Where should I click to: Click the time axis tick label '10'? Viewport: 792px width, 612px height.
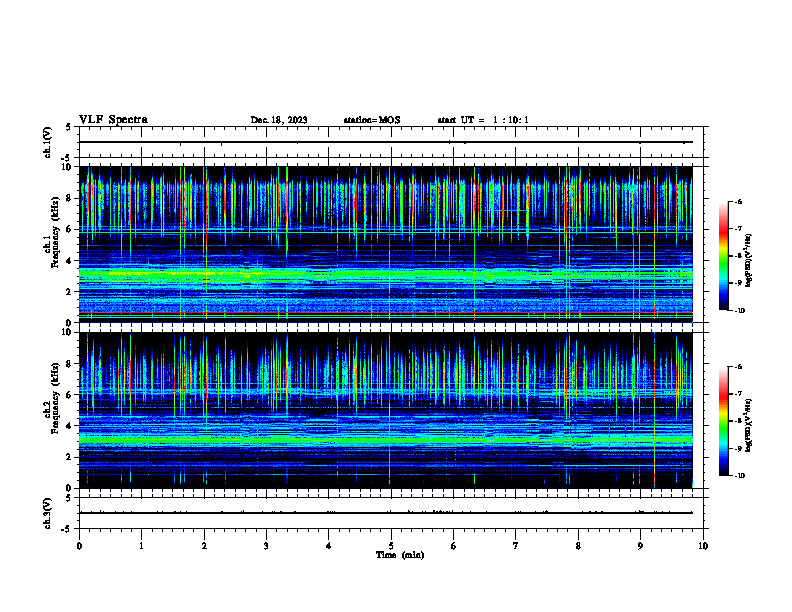703,546
